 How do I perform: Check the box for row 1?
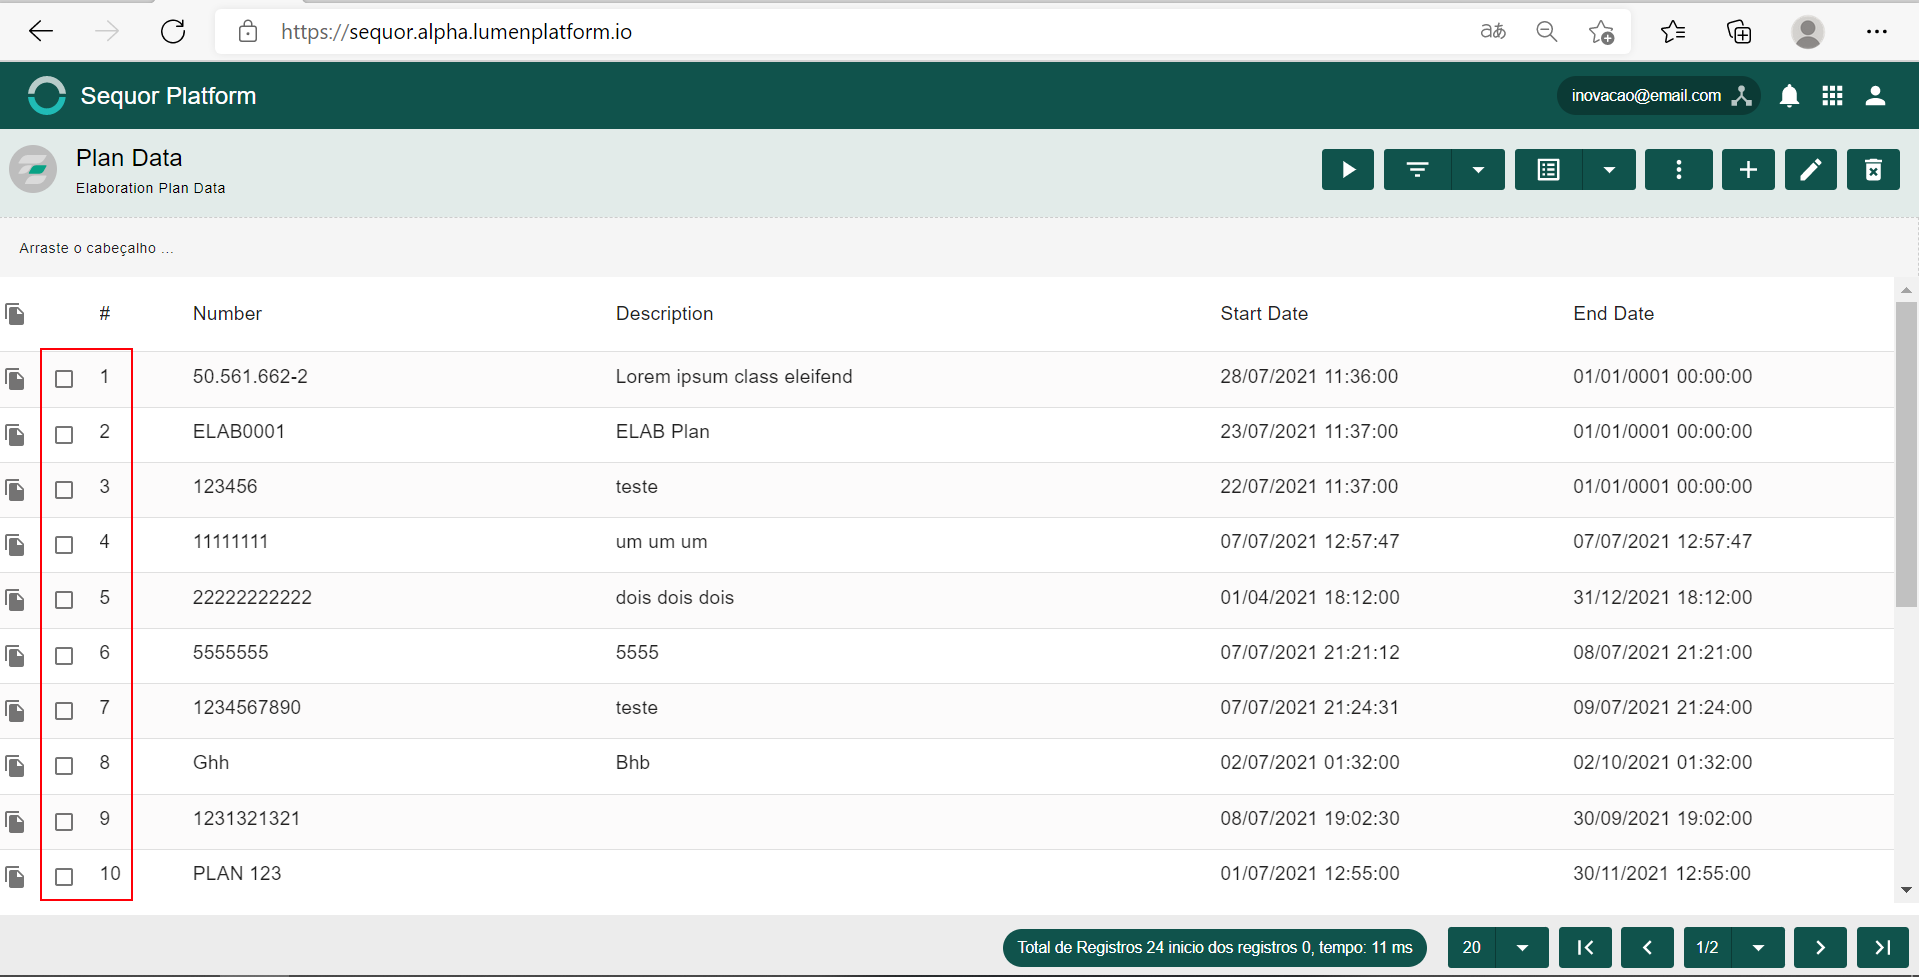tap(64, 379)
